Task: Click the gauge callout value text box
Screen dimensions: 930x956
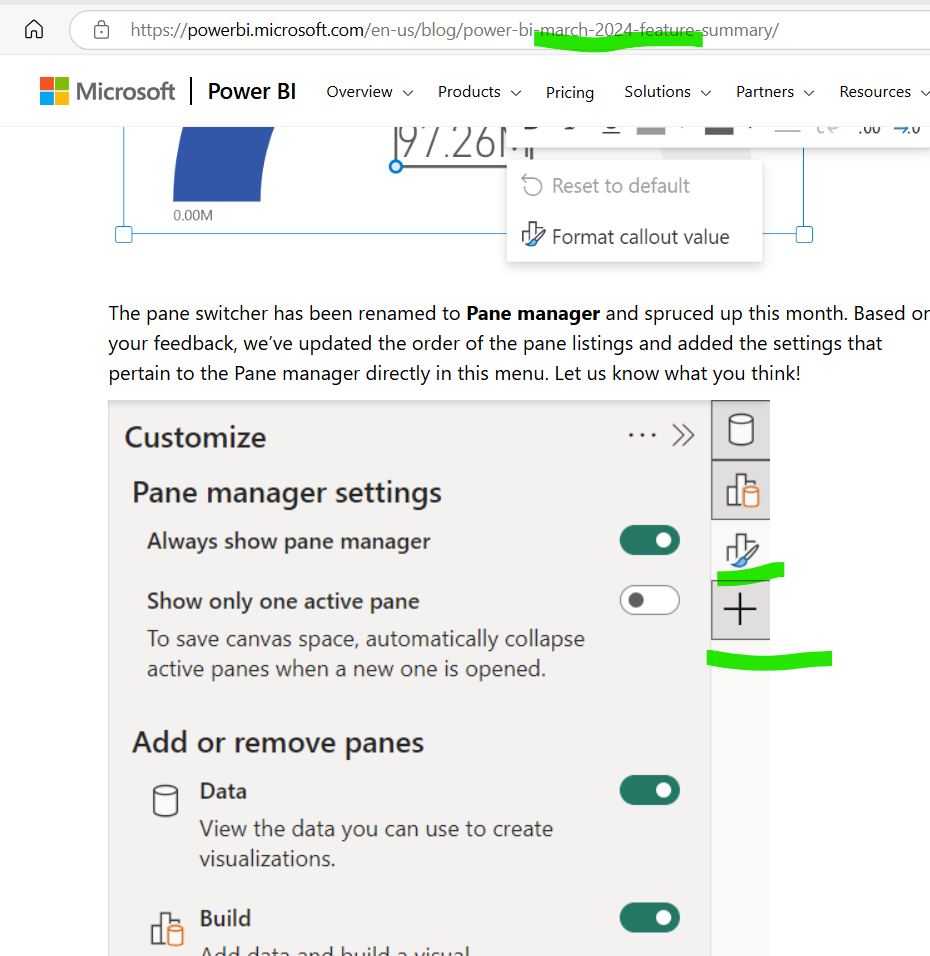Action: [451, 145]
